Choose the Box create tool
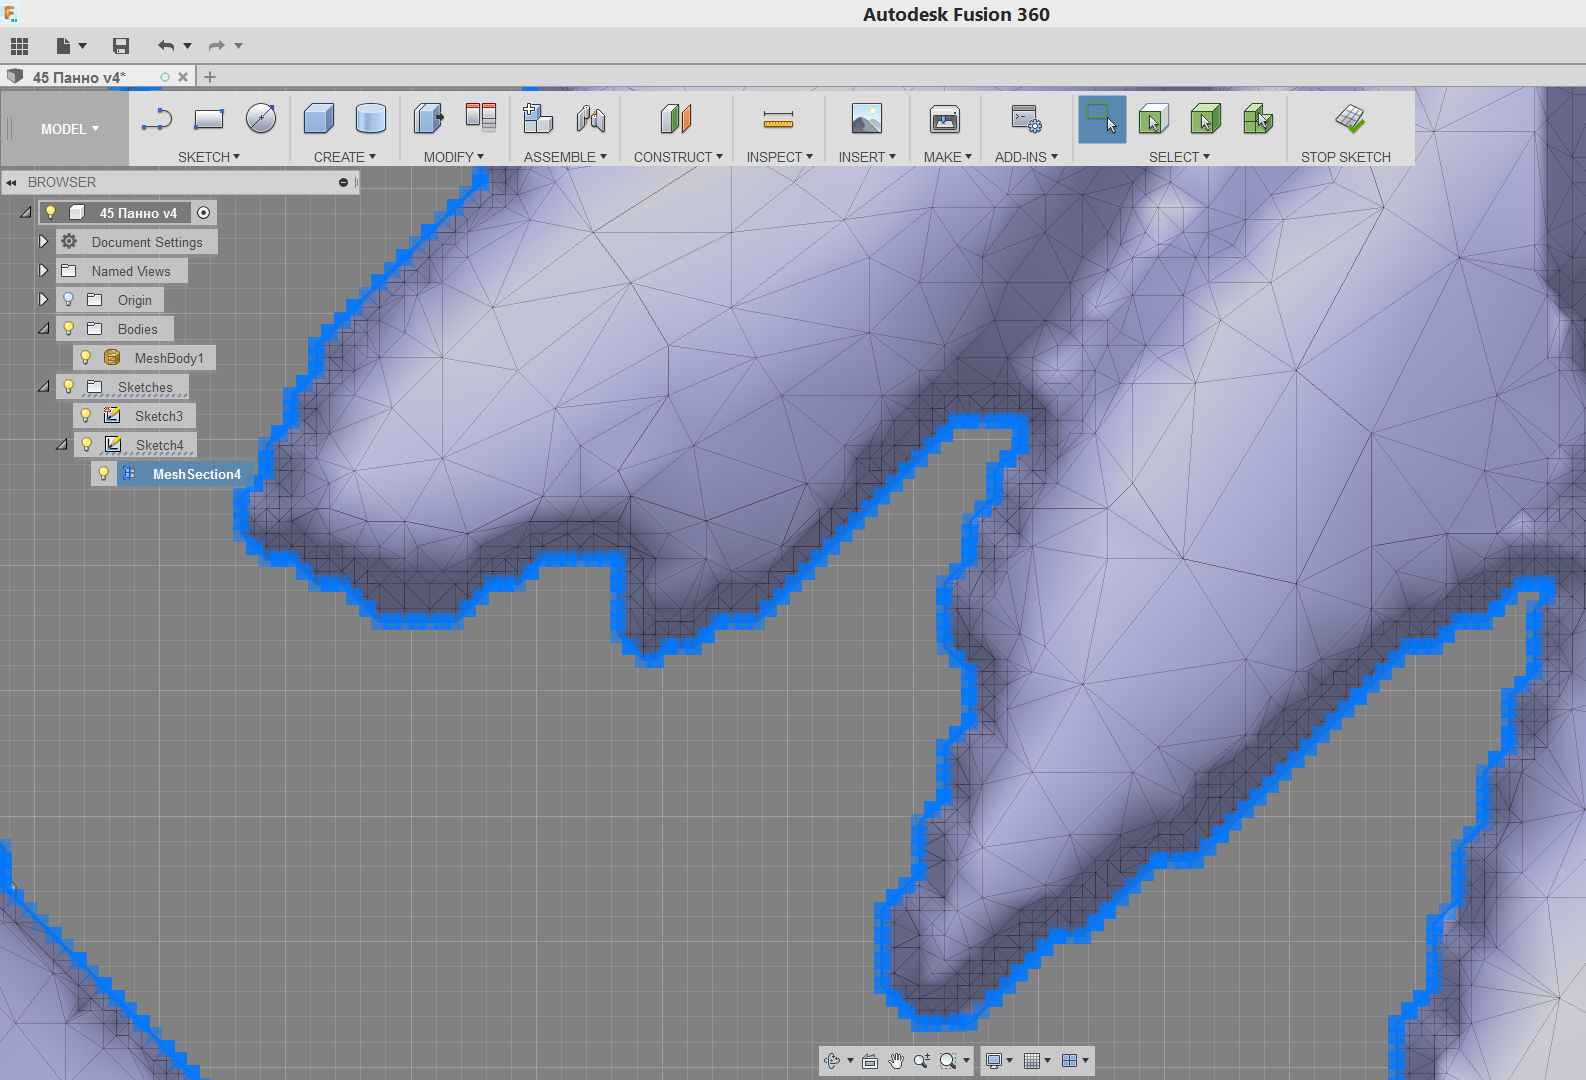The height and width of the screenshot is (1080, 1586). pyautogui.click(x=319, y=119)
